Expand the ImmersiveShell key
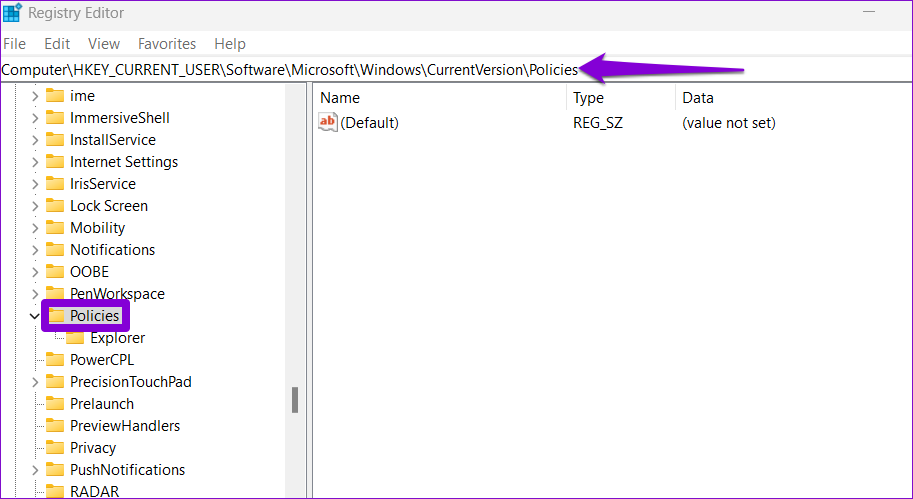Image resolution: width=913 pixels, height=499 pixels. (35, 118)
